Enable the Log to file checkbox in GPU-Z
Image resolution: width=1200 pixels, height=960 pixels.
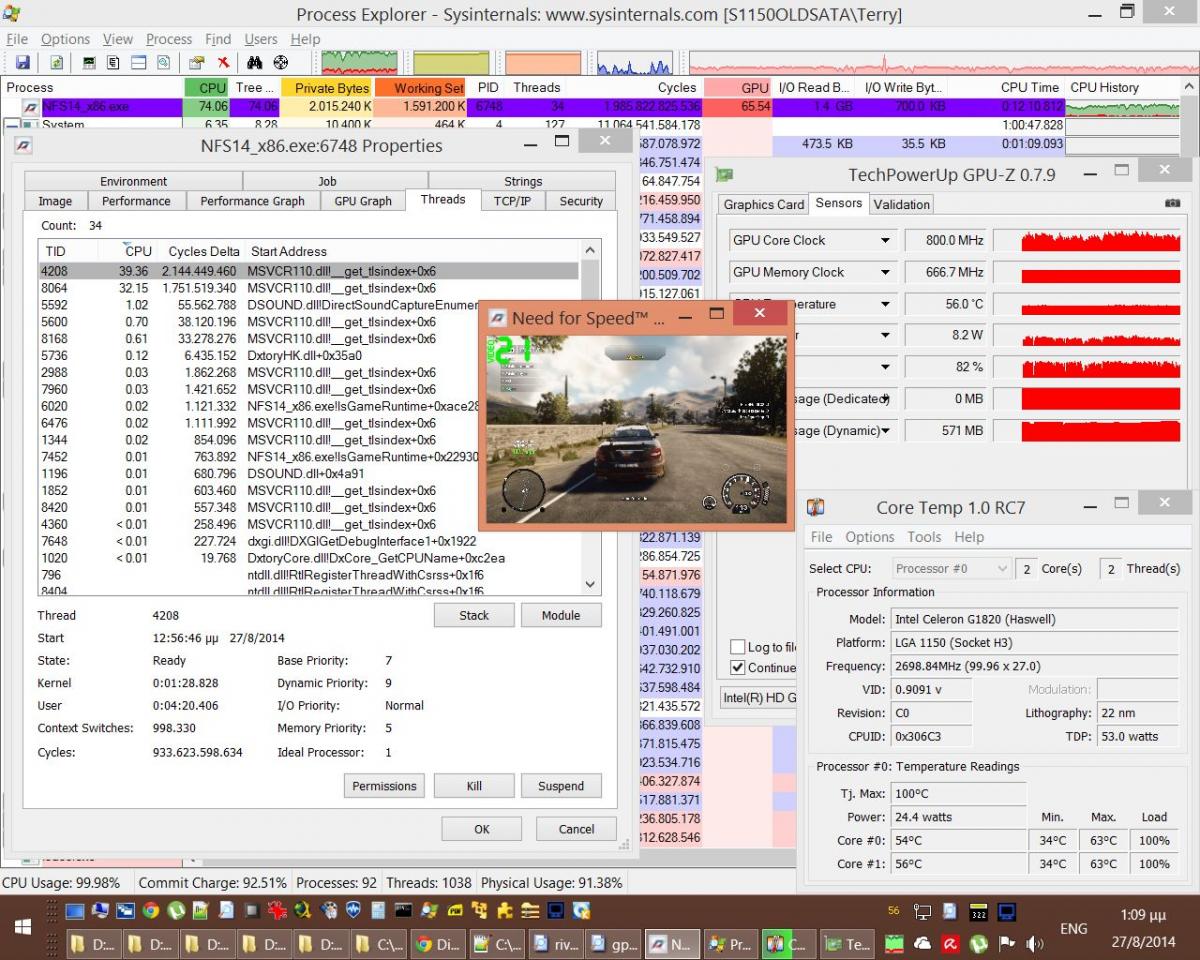(738, 646)
